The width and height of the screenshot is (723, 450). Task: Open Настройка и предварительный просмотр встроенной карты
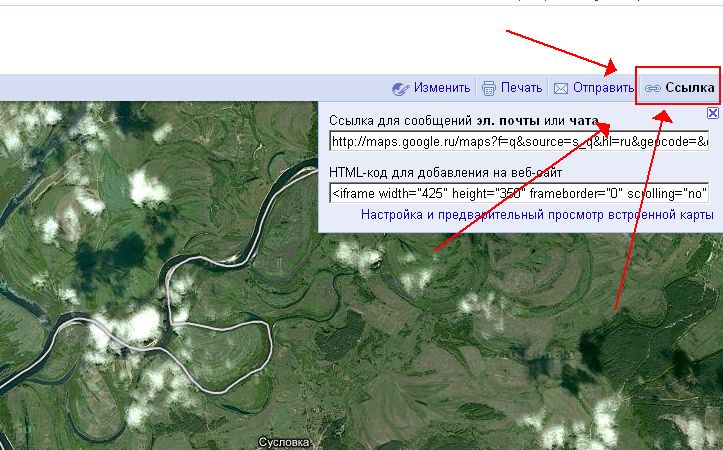pyautogui.click(x=537, y=215)
